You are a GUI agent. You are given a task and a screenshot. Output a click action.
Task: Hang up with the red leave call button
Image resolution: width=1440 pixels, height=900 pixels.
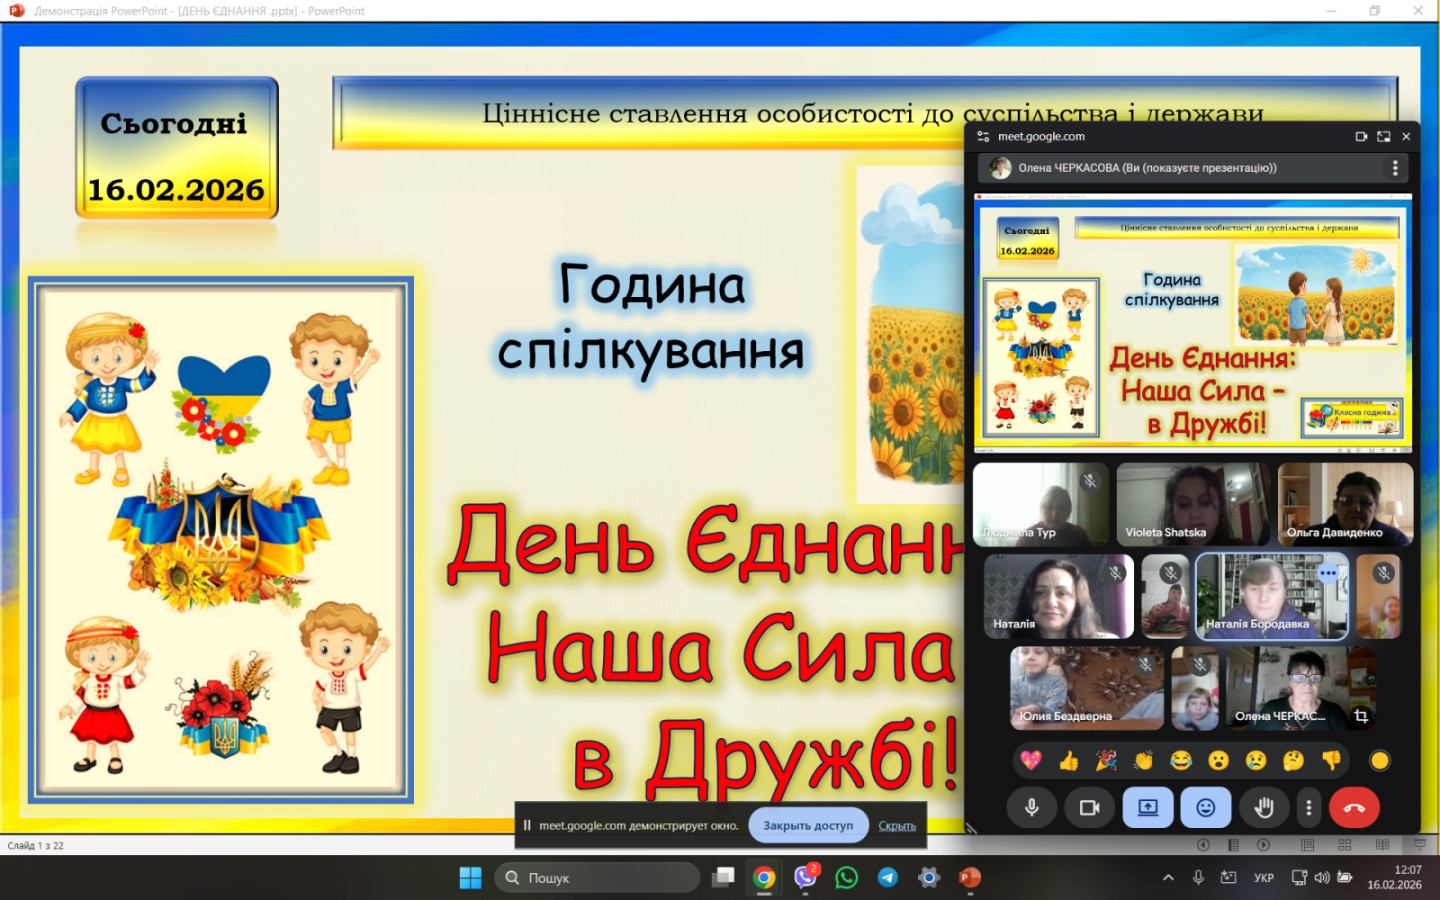click(1354, 808)
